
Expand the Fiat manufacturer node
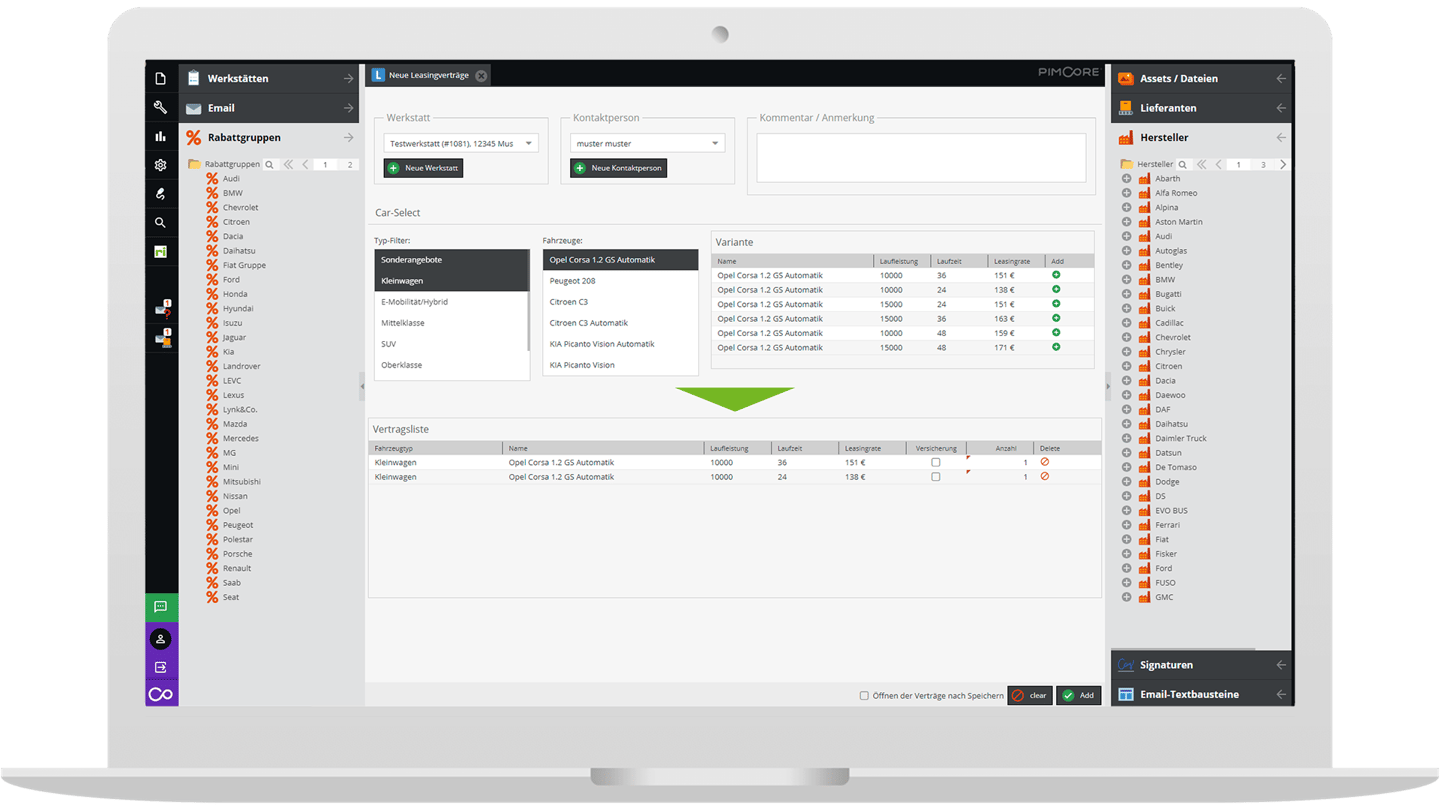click(x=1126, y=539)
